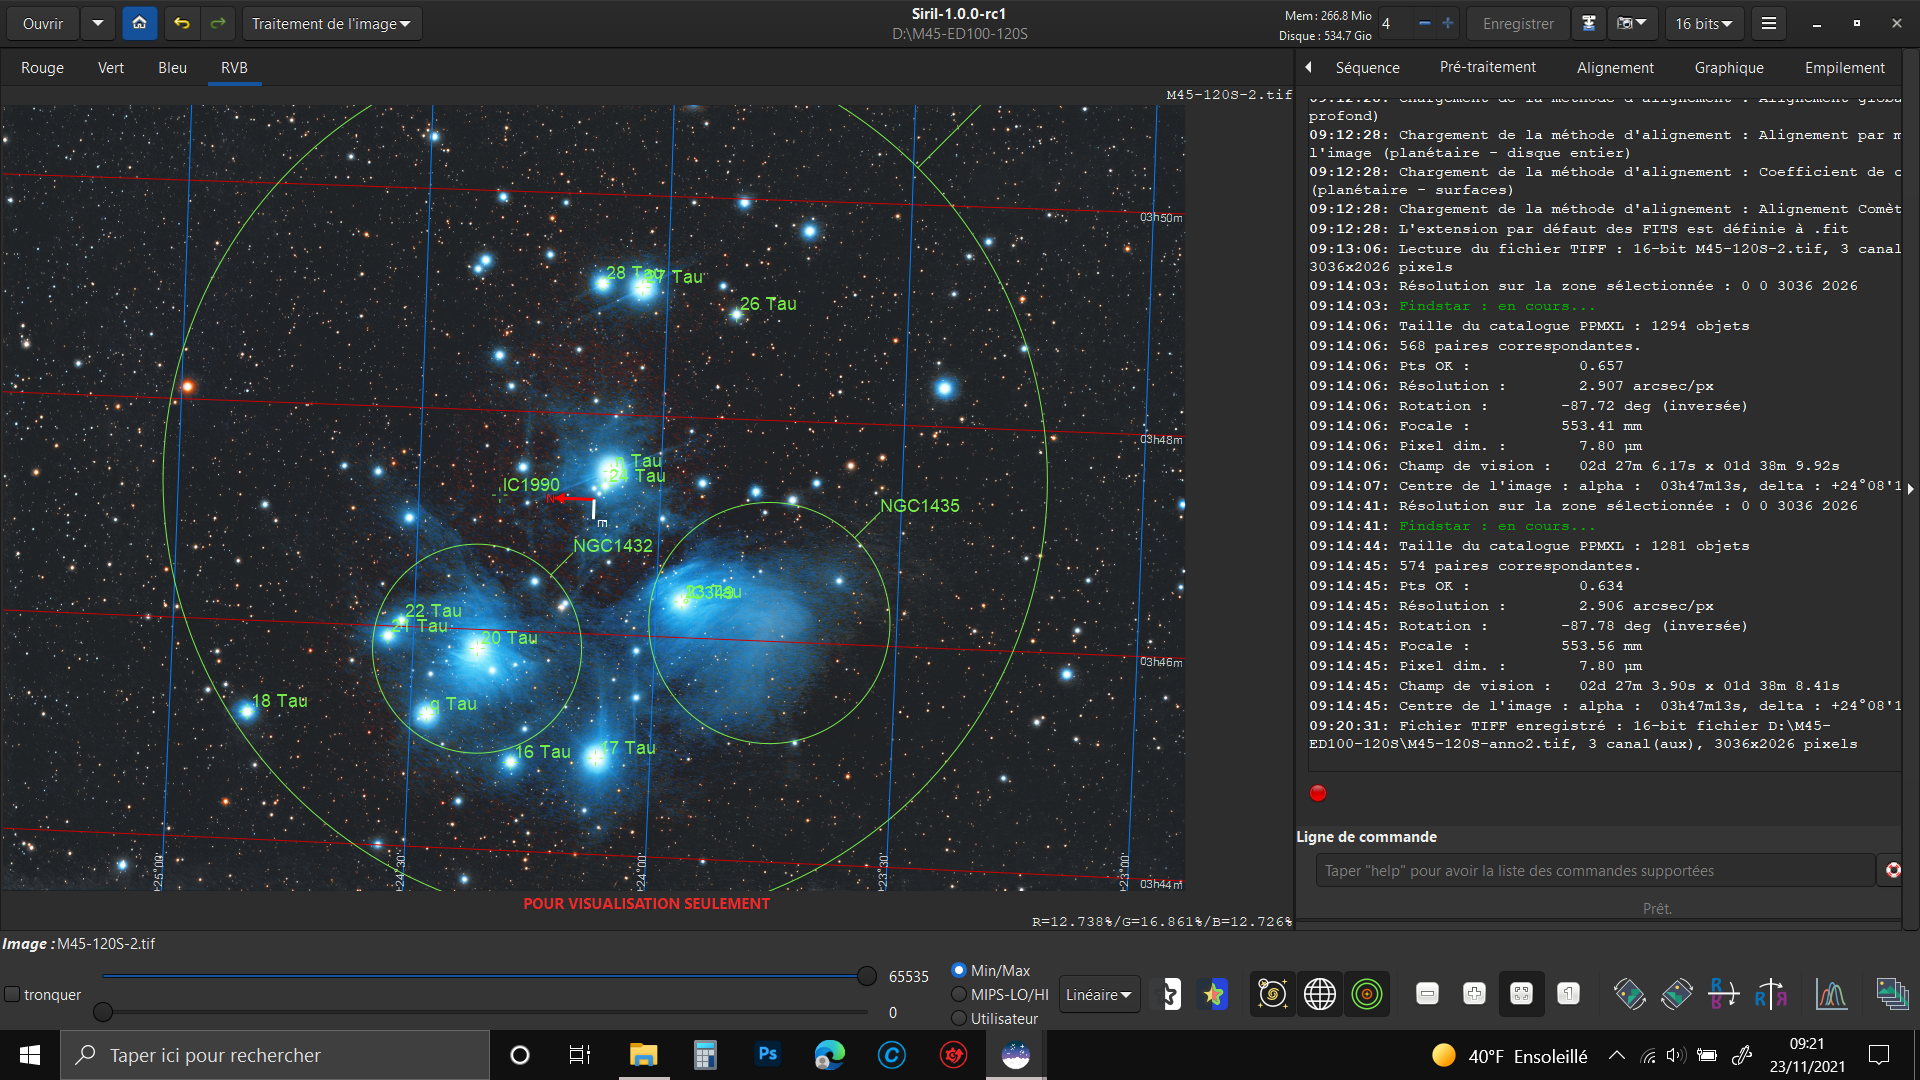
Task: Enable the tronquer checkbox
Action: 13,994
